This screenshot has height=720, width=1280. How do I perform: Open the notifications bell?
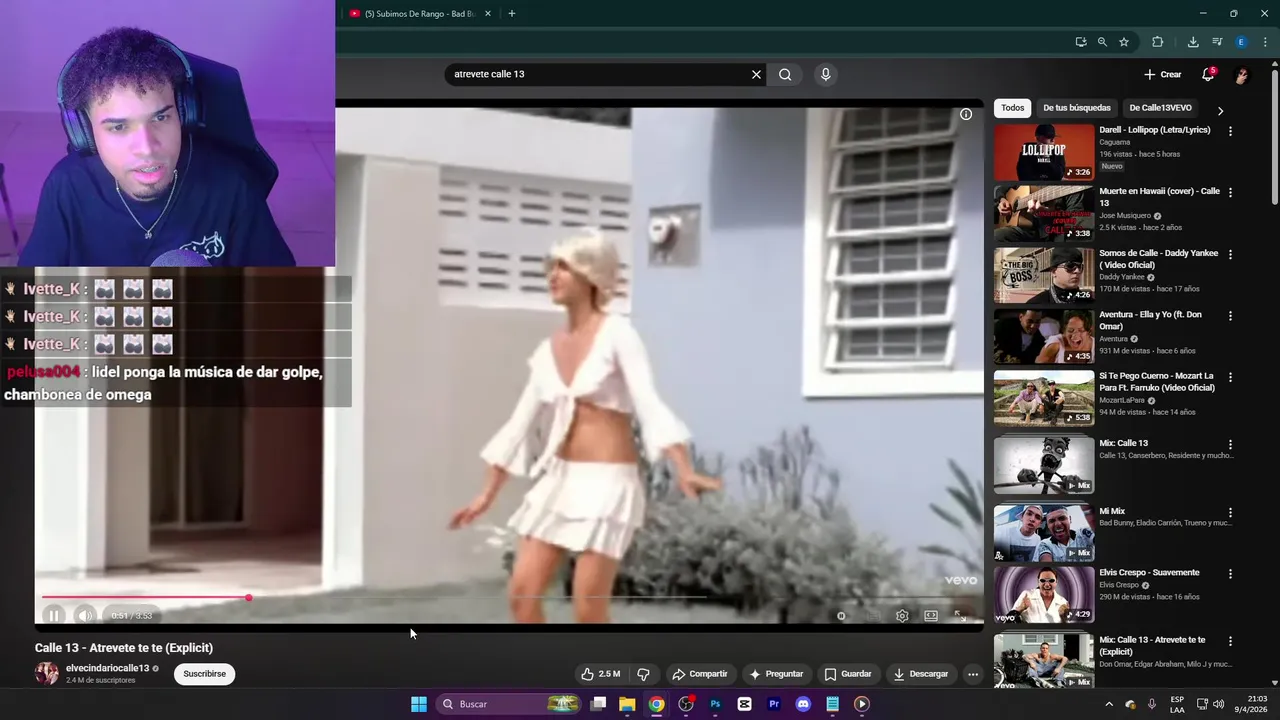pyautogui.click(x=1208, y=74)
